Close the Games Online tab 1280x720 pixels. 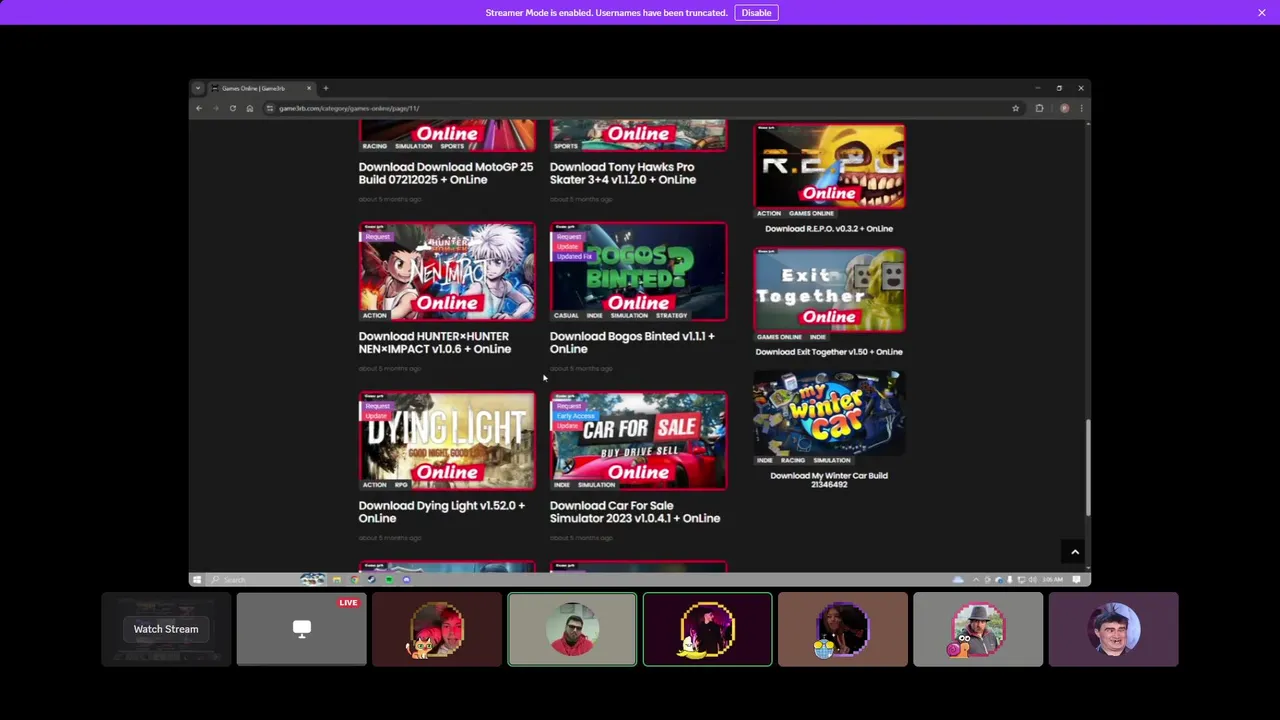click(x=308, y=88)
